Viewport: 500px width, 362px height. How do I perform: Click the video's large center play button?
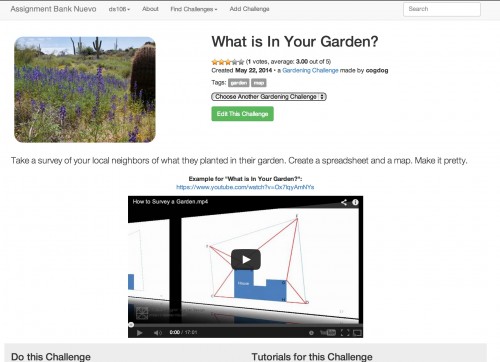(x=246, y=259)
